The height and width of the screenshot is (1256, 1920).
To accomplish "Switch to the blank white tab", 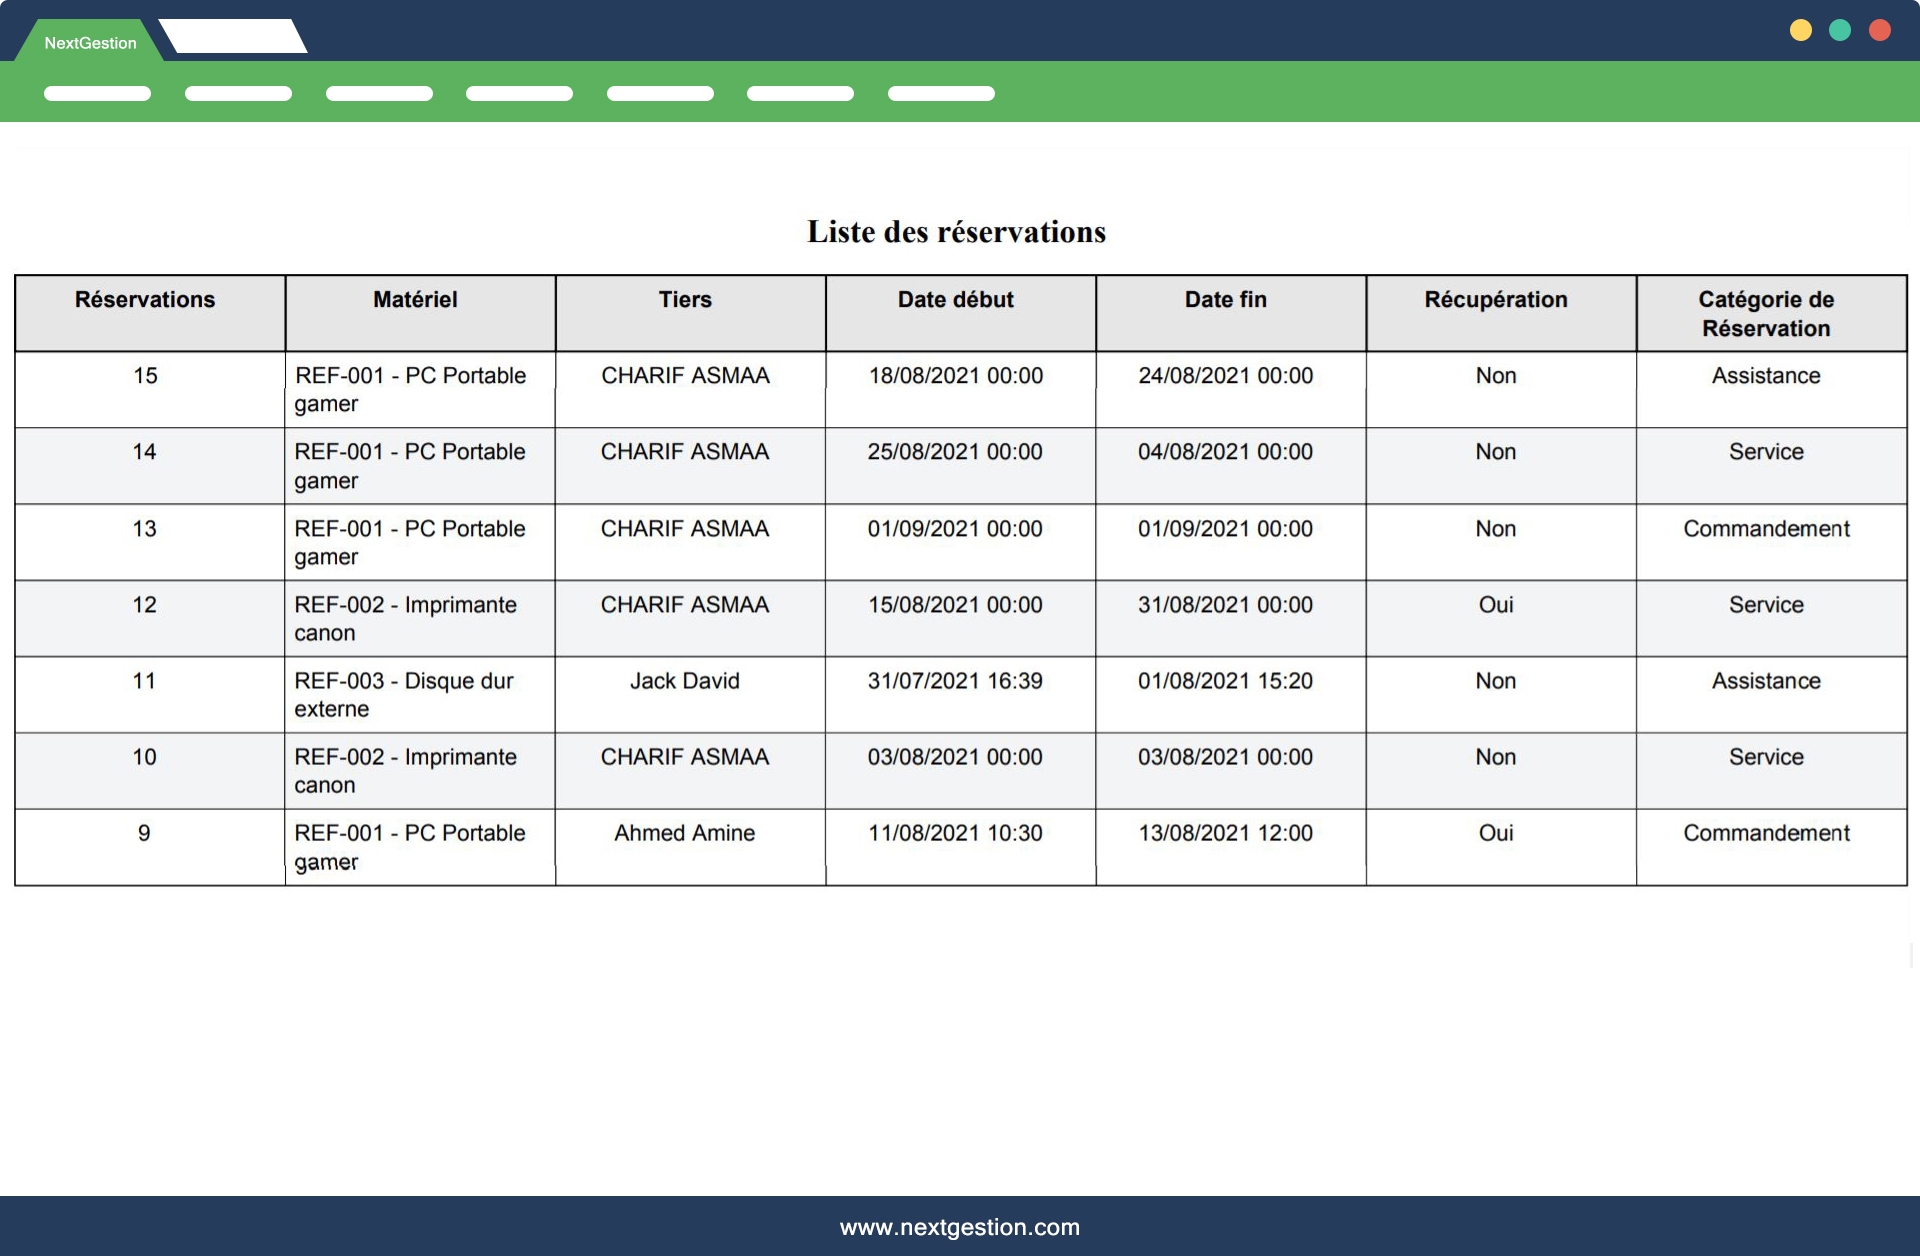I will (x=233, y=37).
